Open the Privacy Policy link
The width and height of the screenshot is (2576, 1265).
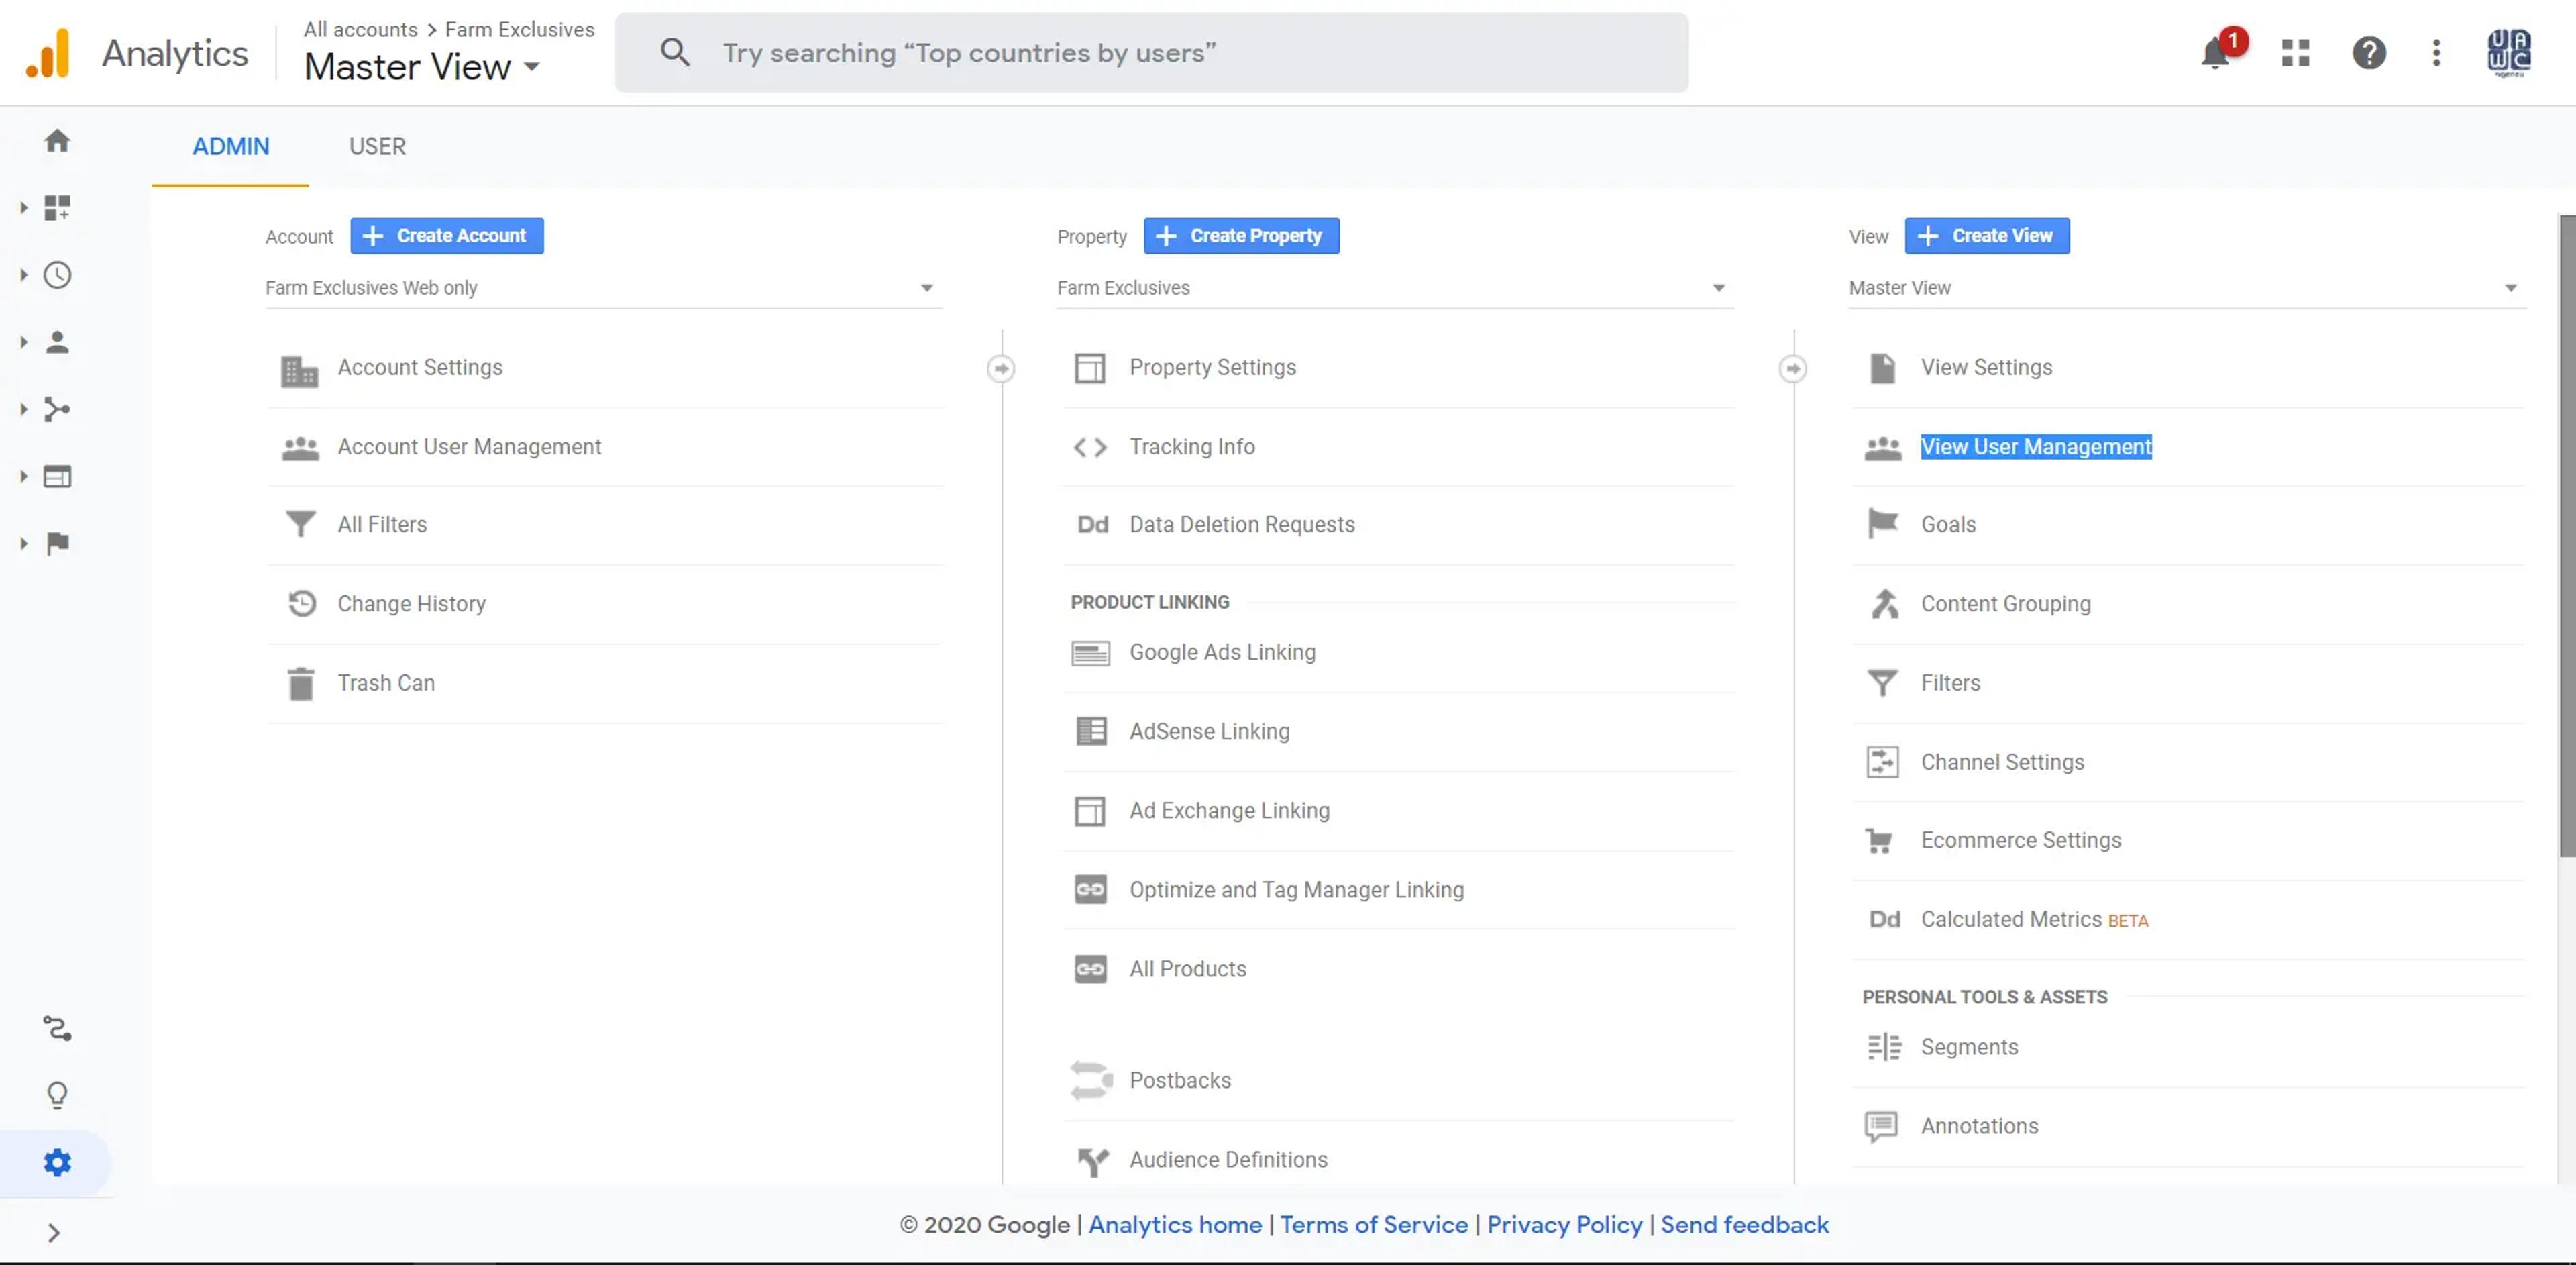[x=1564, y=1224]
